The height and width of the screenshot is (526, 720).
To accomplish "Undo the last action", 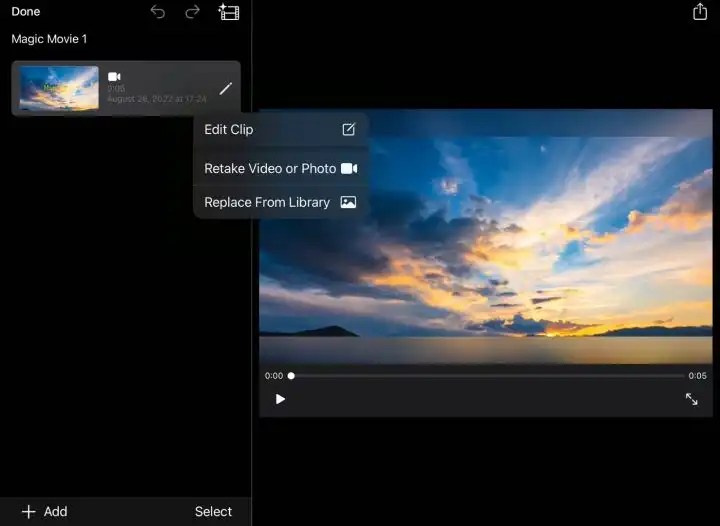I will point(158,11).
